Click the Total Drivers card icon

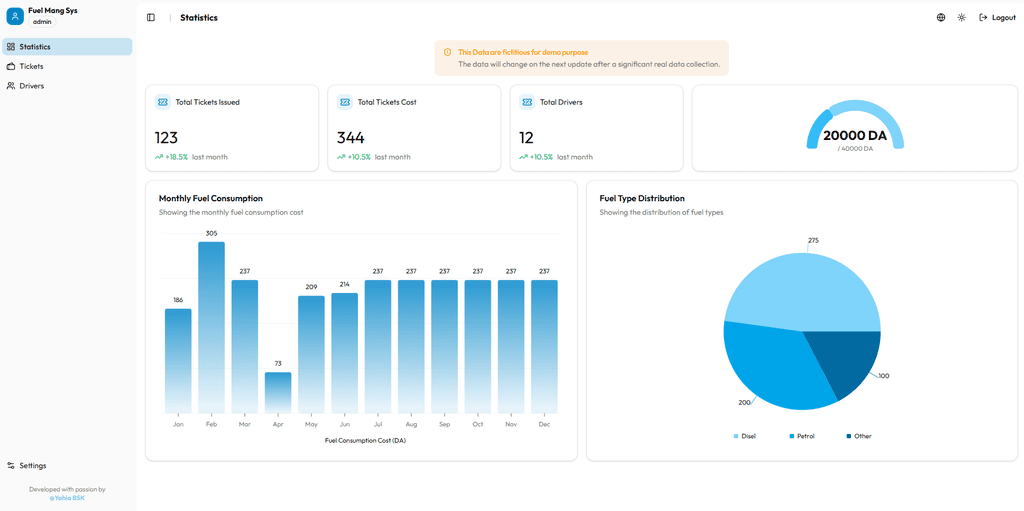click(x=527, y=102)
